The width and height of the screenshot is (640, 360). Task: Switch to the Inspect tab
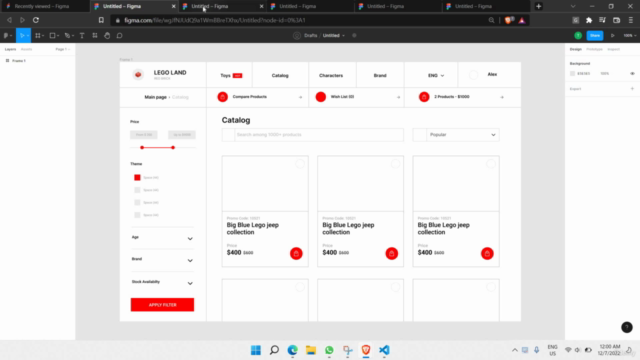point(613,49)
